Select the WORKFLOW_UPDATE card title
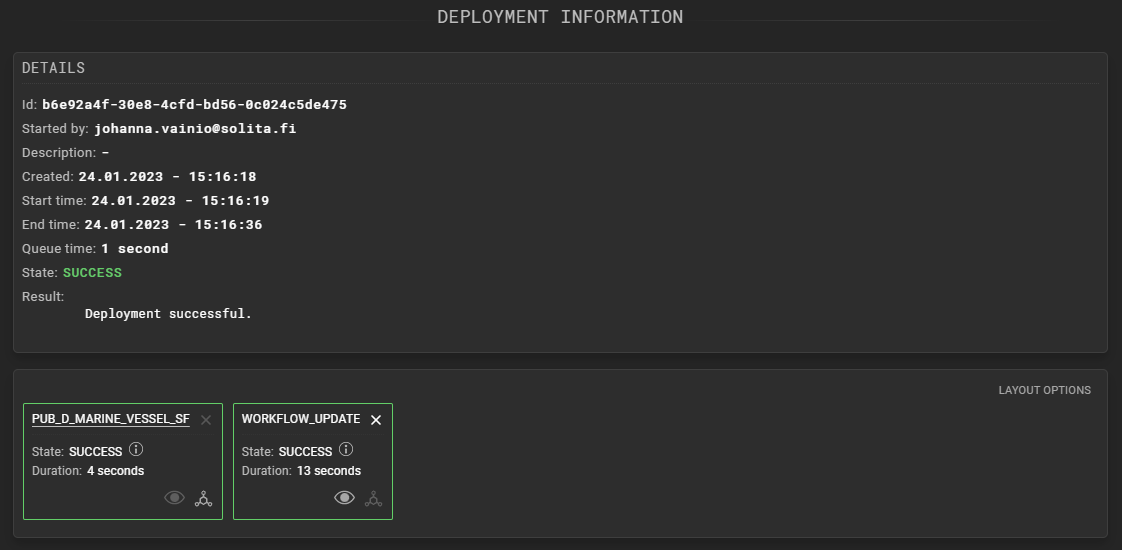This screenshot has height=550, width=1122. (301, 419)
